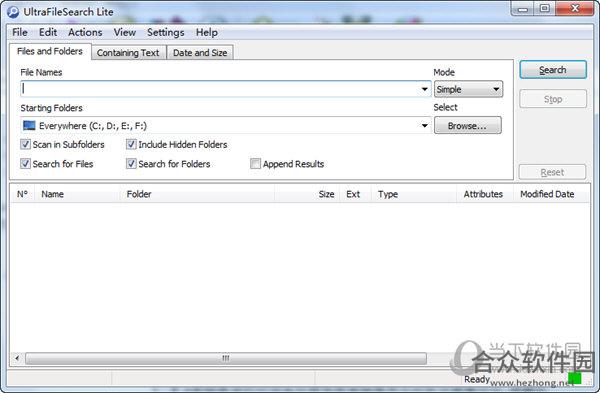600x393 pixels.
Task: Uncheck Search for Folders checkbox
Action: 131,164
